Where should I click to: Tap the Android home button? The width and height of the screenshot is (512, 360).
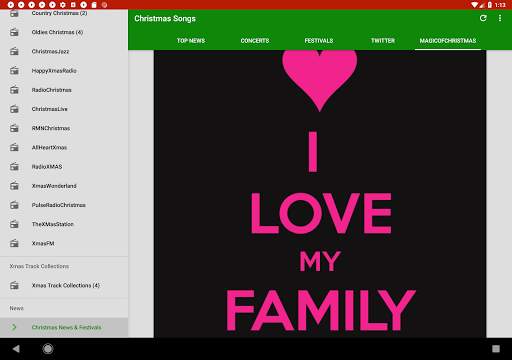(x=48, y=349)
